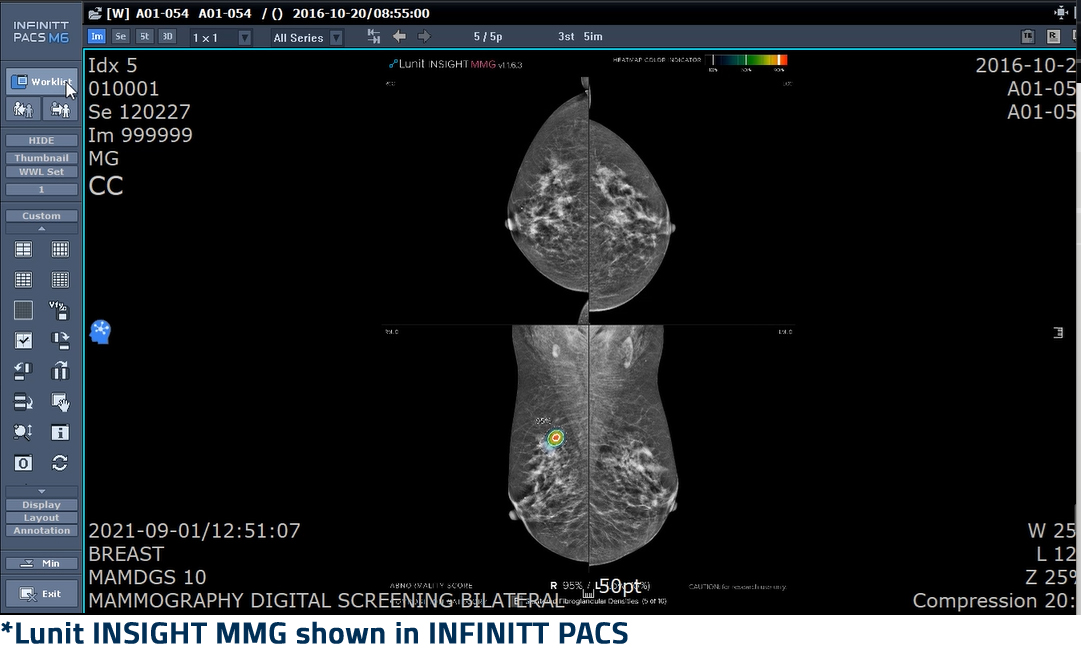Click the TE text overlay icon
The image size is (1081, 649).
pyautogui.click(x=1028, y=37)
